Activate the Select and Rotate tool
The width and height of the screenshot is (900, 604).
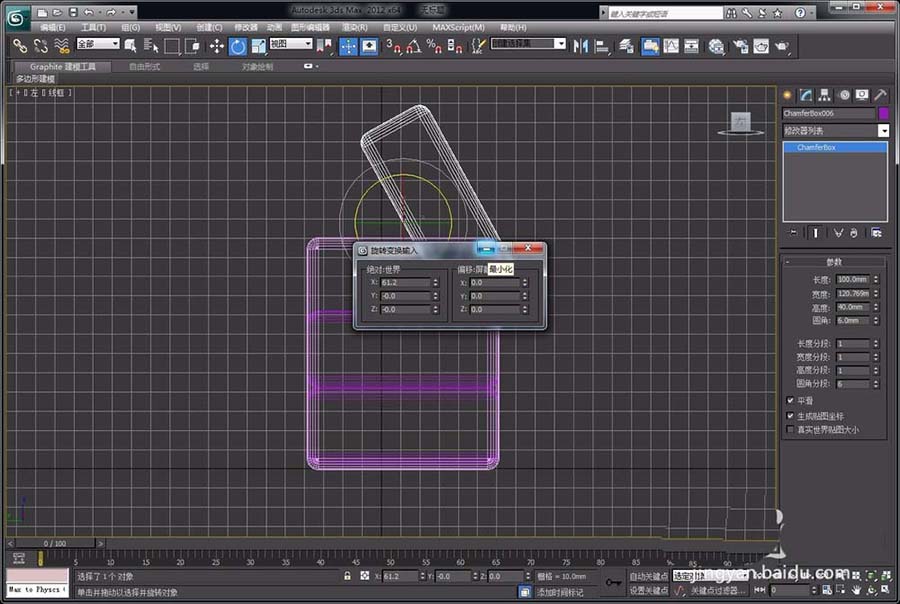point(237,46)
